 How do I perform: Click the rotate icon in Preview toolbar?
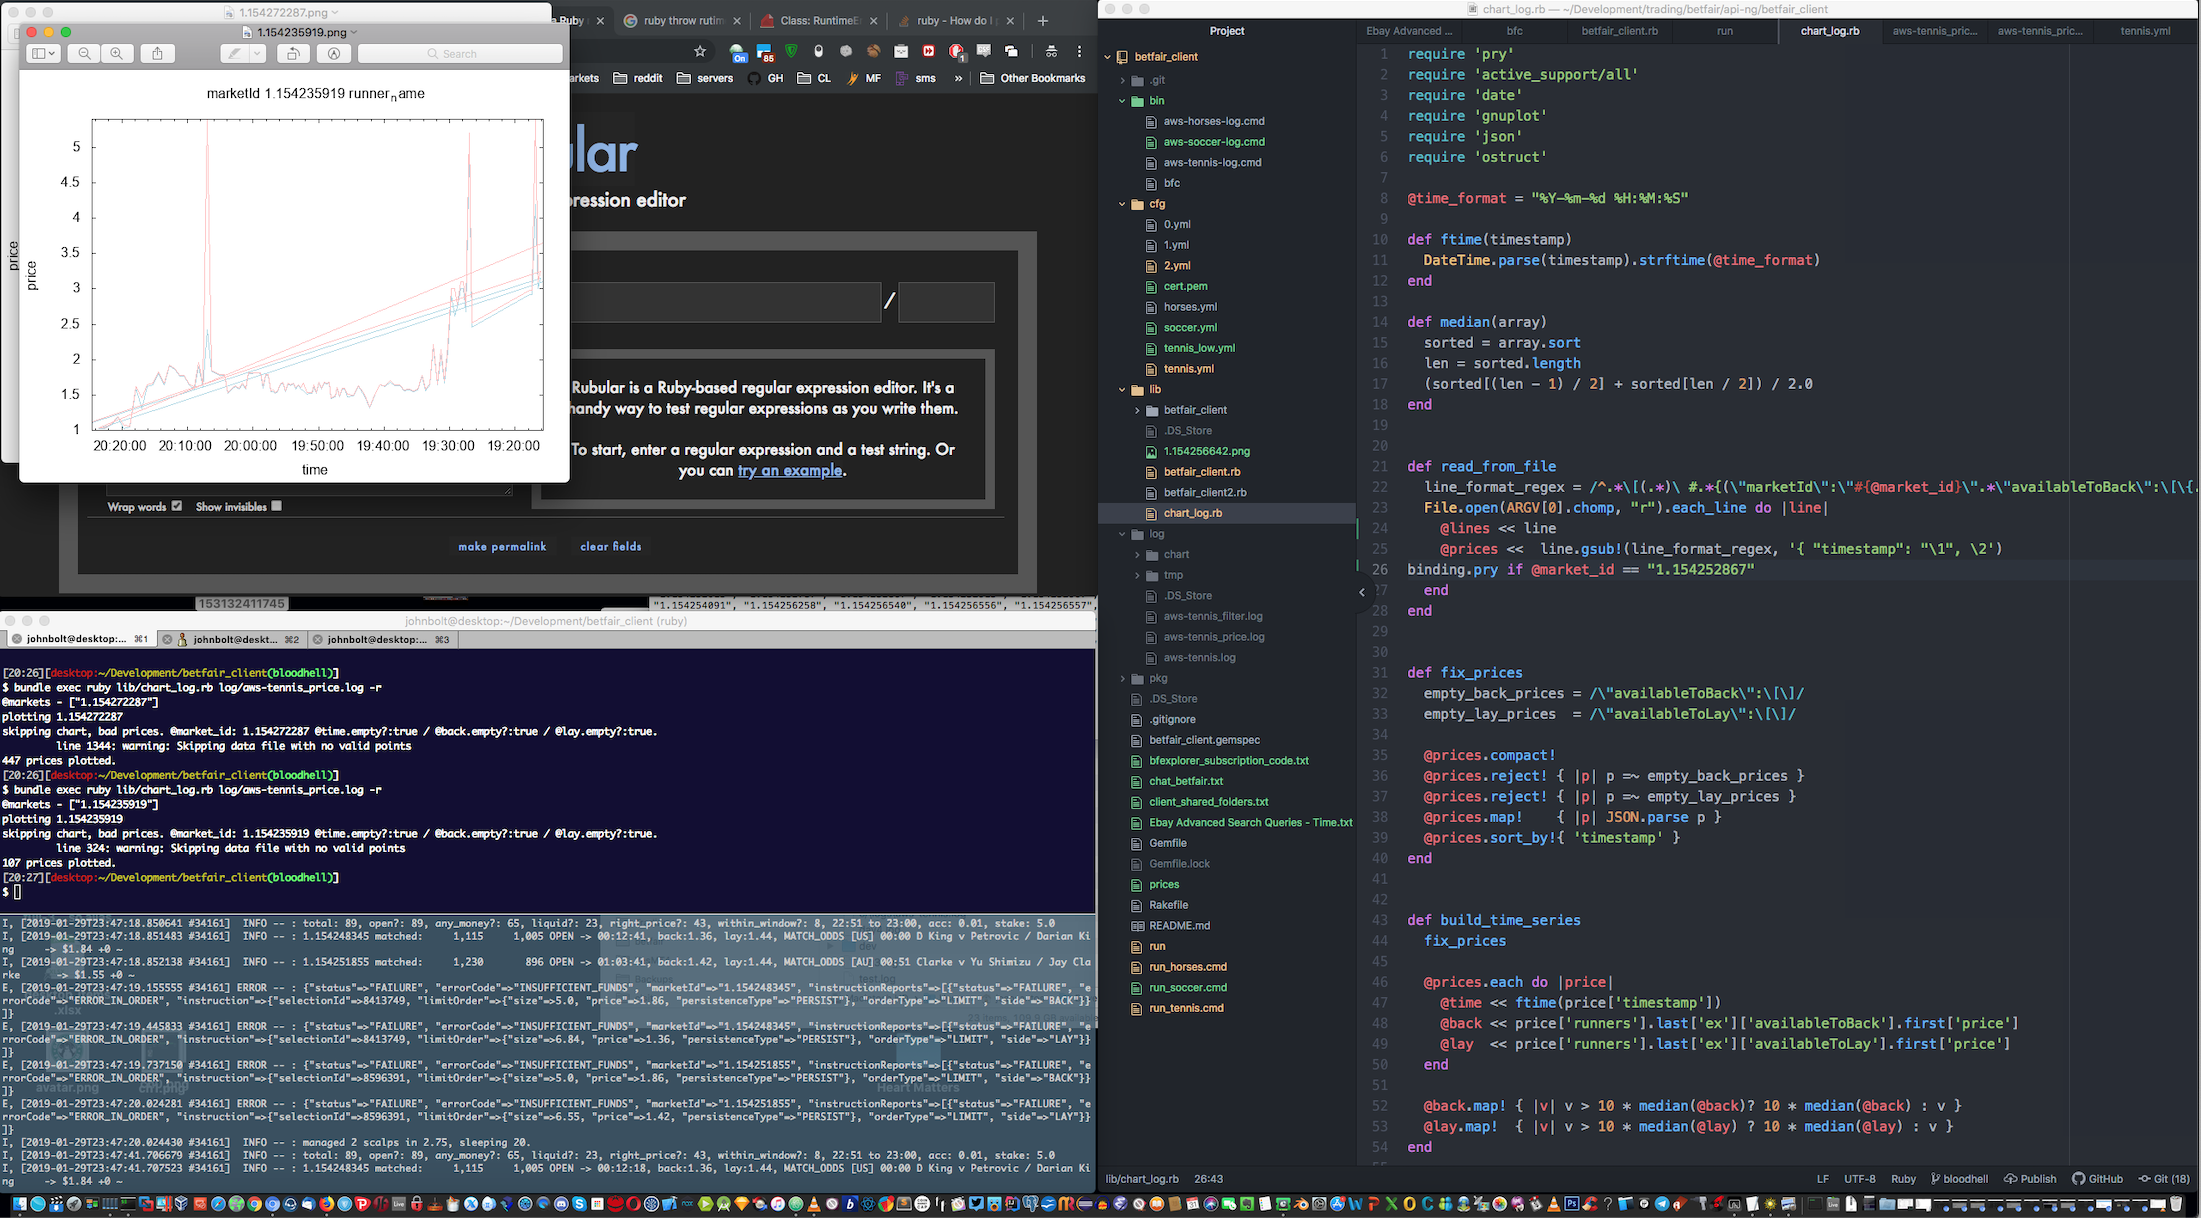click(293, 54)
